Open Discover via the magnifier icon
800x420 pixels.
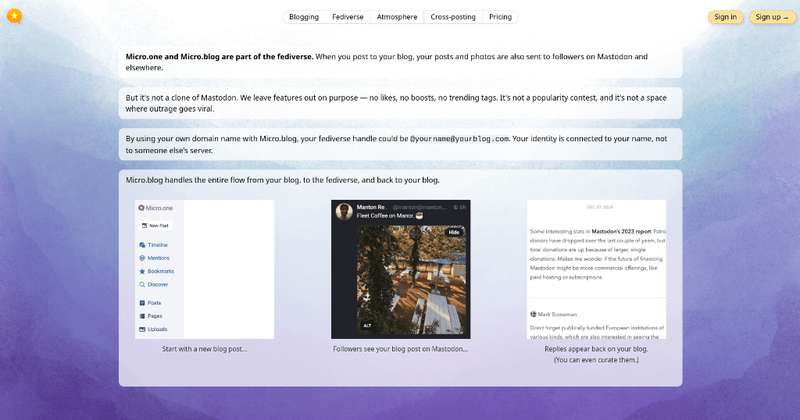(x=142, y=285)
